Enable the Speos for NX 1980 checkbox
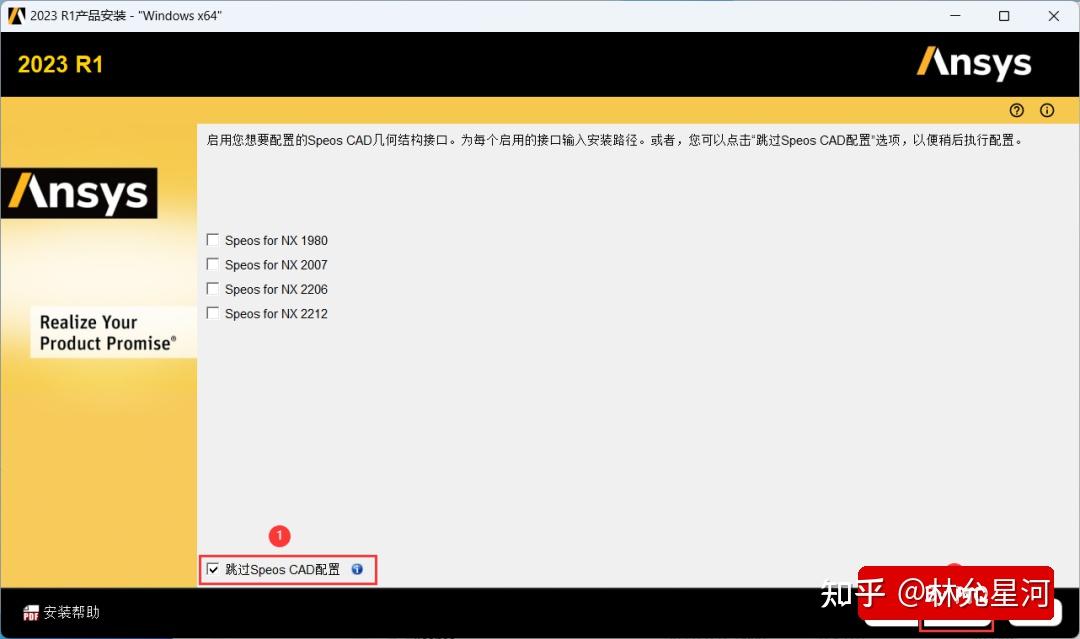Image resolution: width=1080 pixels, height=639 pixels. point(213,239)
